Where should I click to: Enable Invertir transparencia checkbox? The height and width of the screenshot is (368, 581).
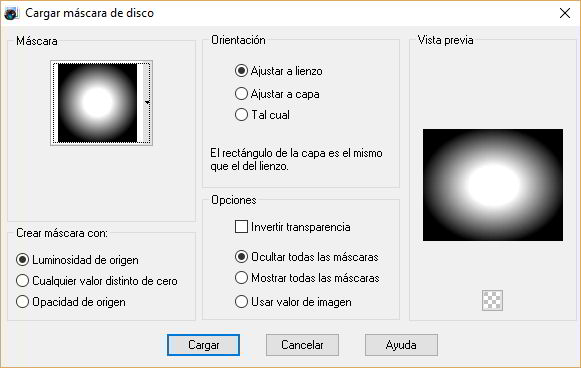tap(293, 227)
